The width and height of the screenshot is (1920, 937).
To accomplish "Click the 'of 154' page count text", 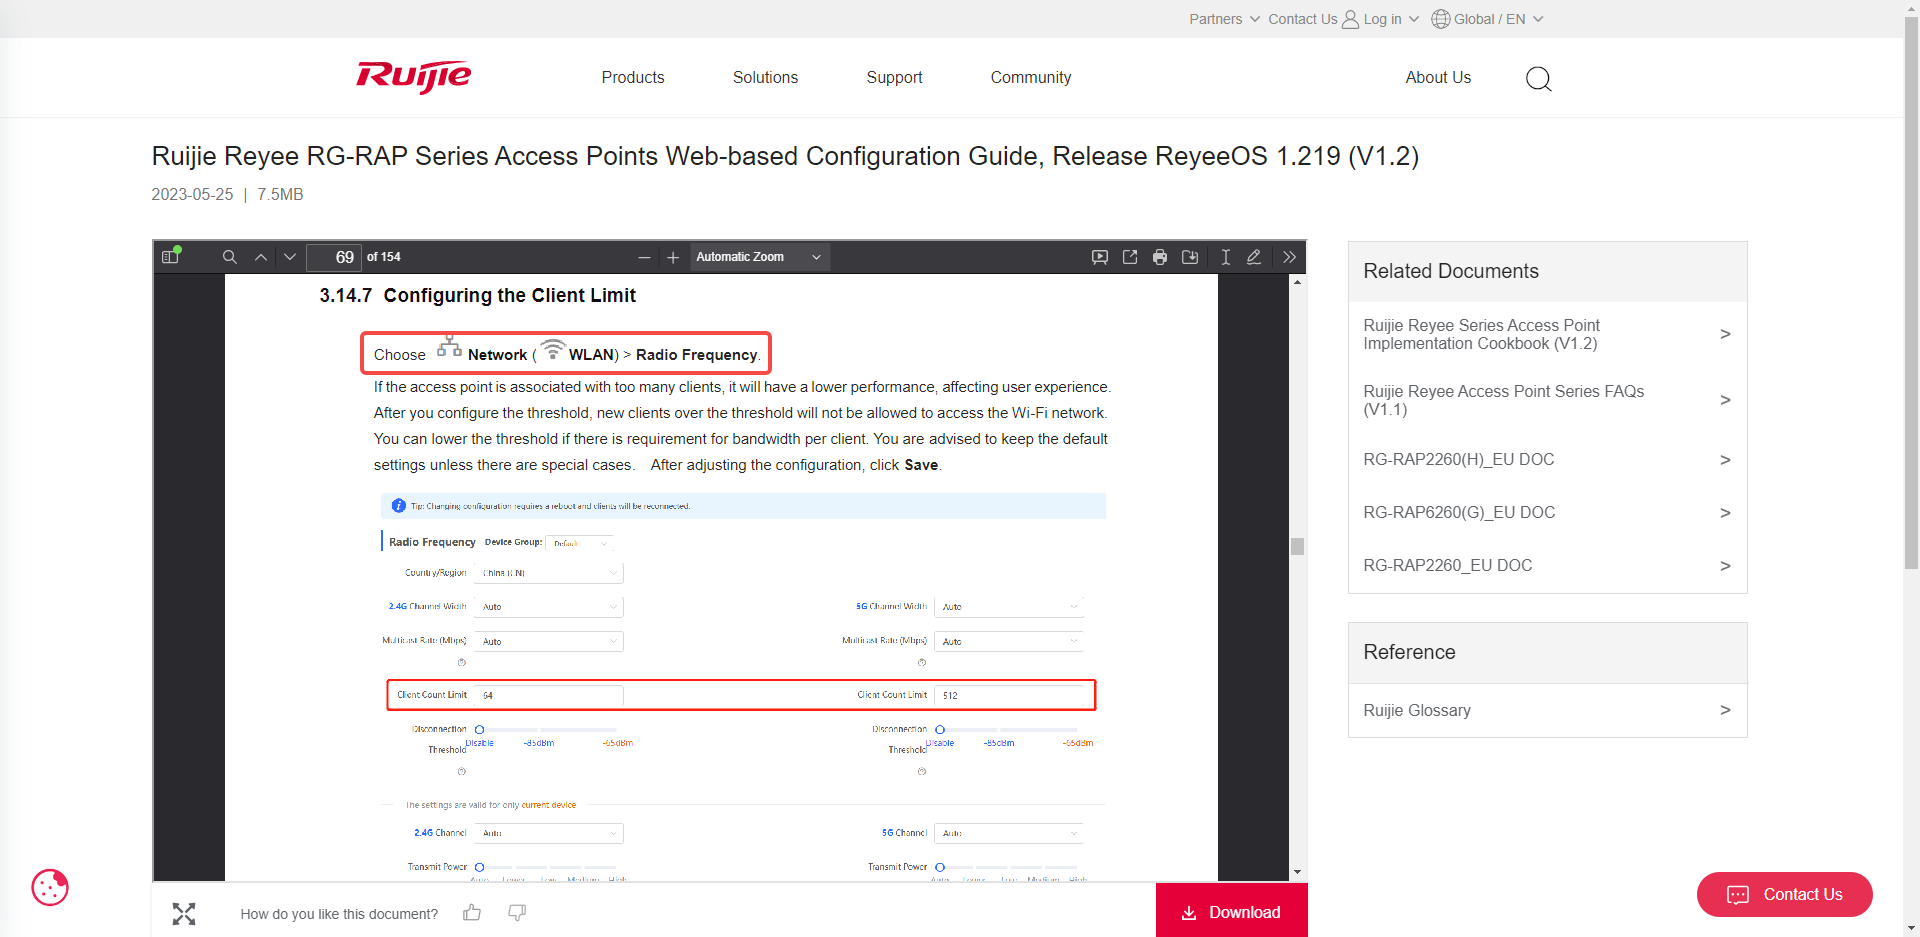I will point(384,257).
